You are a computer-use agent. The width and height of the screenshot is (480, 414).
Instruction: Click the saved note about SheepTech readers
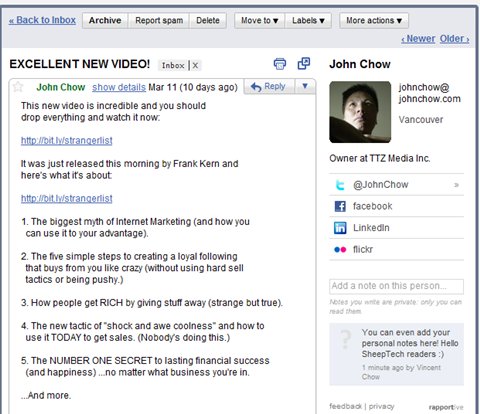(x=396, y=354)
